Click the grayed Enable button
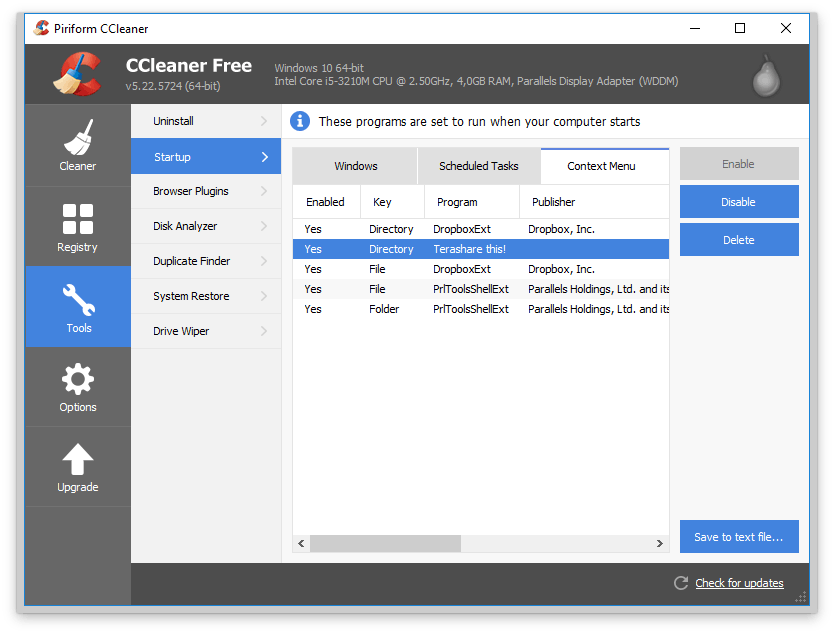 click(x=739, y=164)
